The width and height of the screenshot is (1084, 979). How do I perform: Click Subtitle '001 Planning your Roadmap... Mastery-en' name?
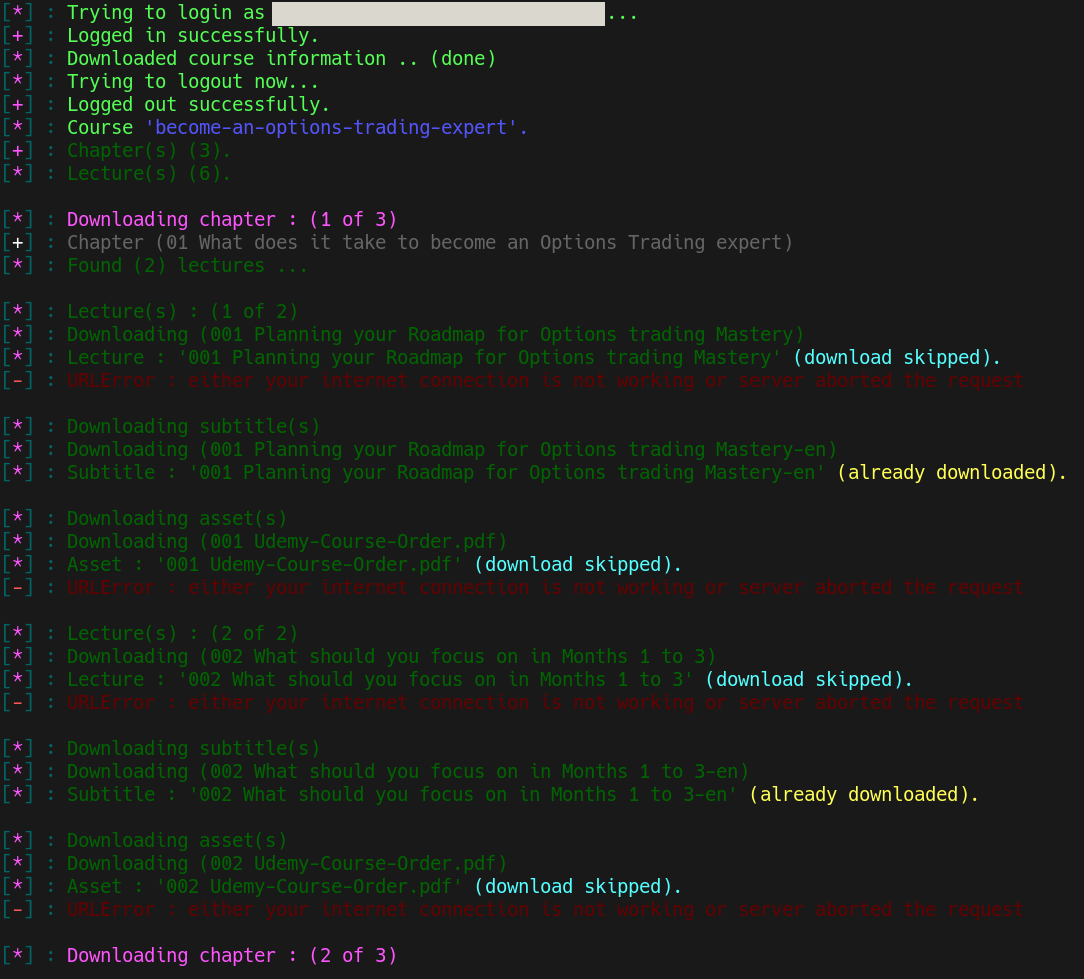507,472
